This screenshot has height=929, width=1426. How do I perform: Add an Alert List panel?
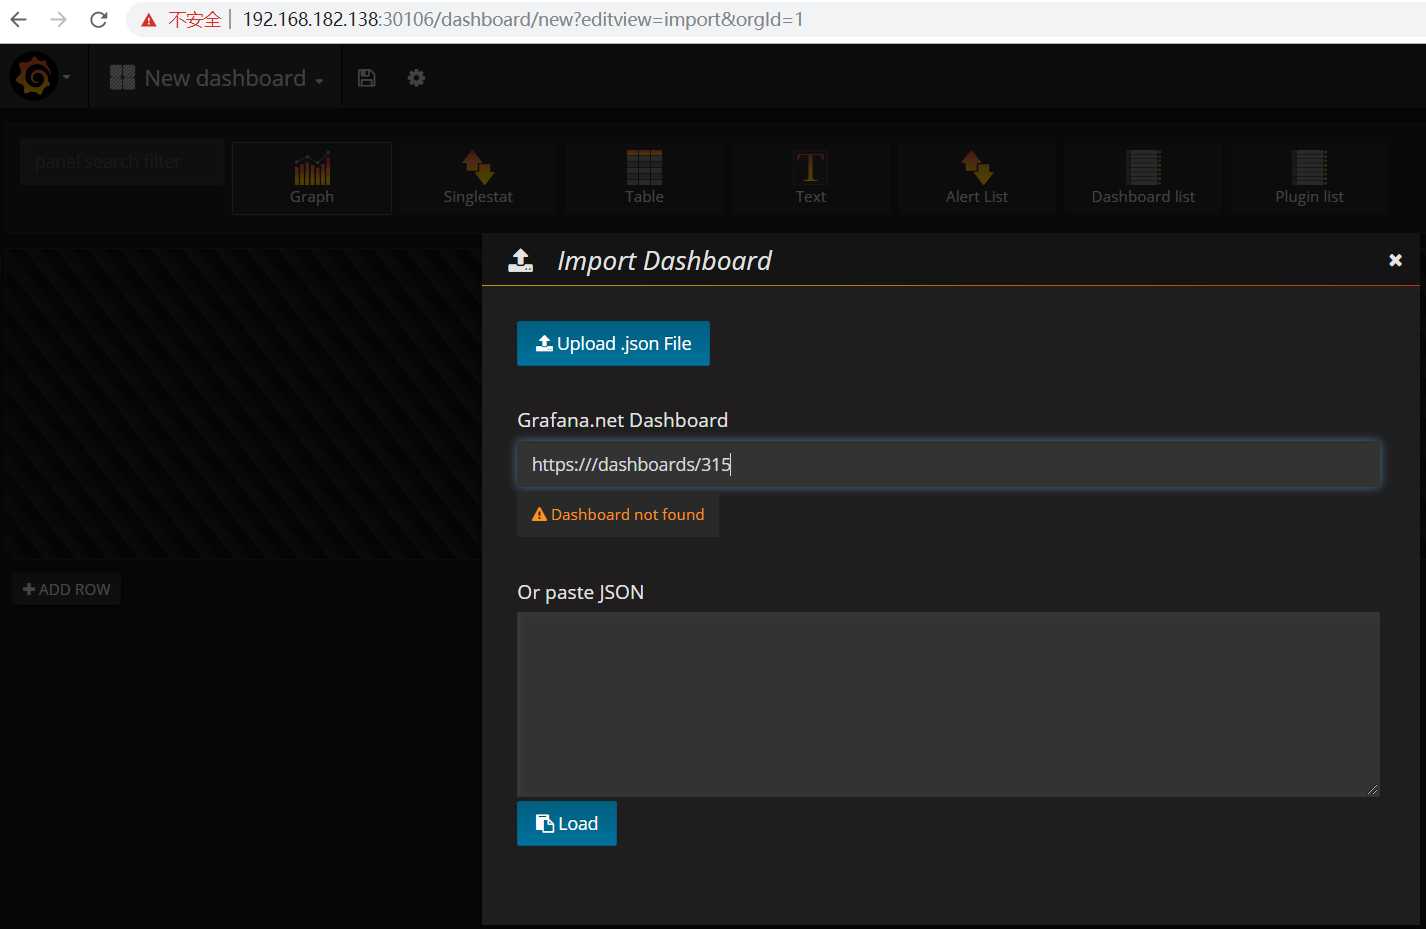coord(977,178)
